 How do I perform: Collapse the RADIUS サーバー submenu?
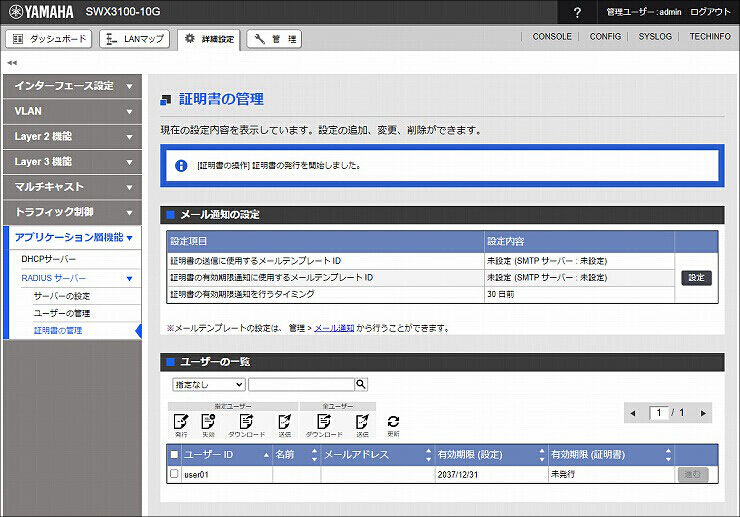pyautogui.click(x=80, y=278)
